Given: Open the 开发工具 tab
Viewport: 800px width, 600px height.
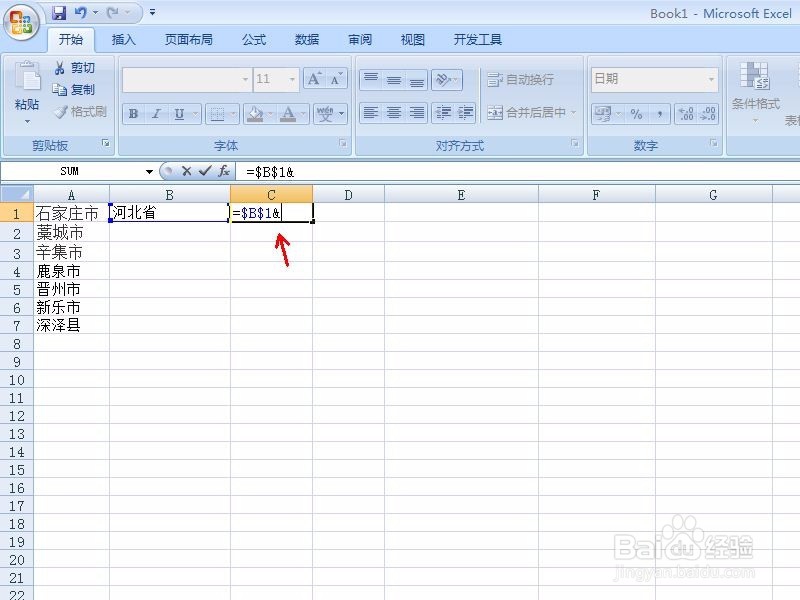Looking at the screenshot, I should point(478,39).
